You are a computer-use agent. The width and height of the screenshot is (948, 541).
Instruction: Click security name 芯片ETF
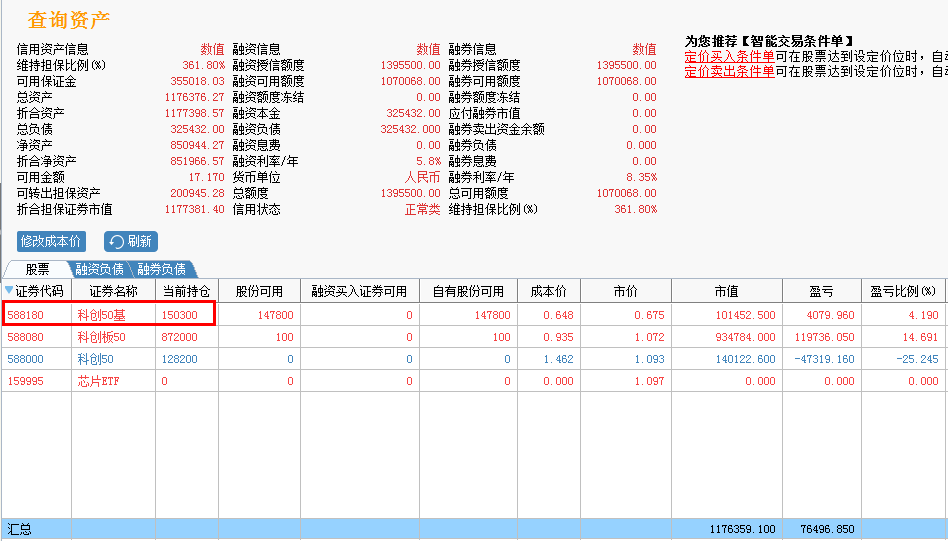coord(99,381)
